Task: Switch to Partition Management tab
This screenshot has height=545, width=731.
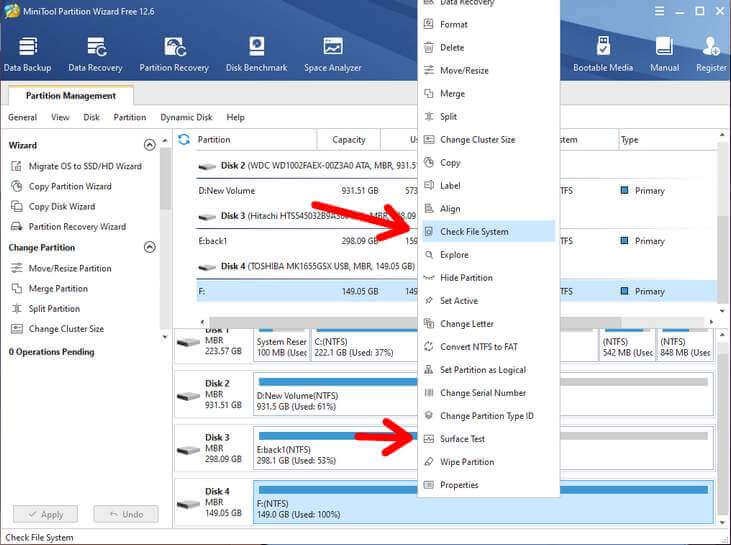Action: [x=71, y=96]
